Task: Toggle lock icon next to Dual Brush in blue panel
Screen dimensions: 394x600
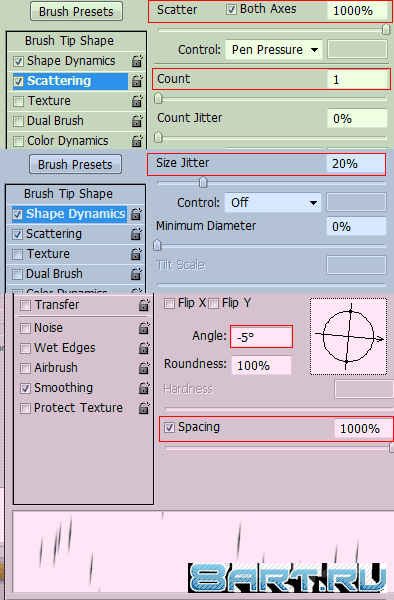Action: [136, 274]
